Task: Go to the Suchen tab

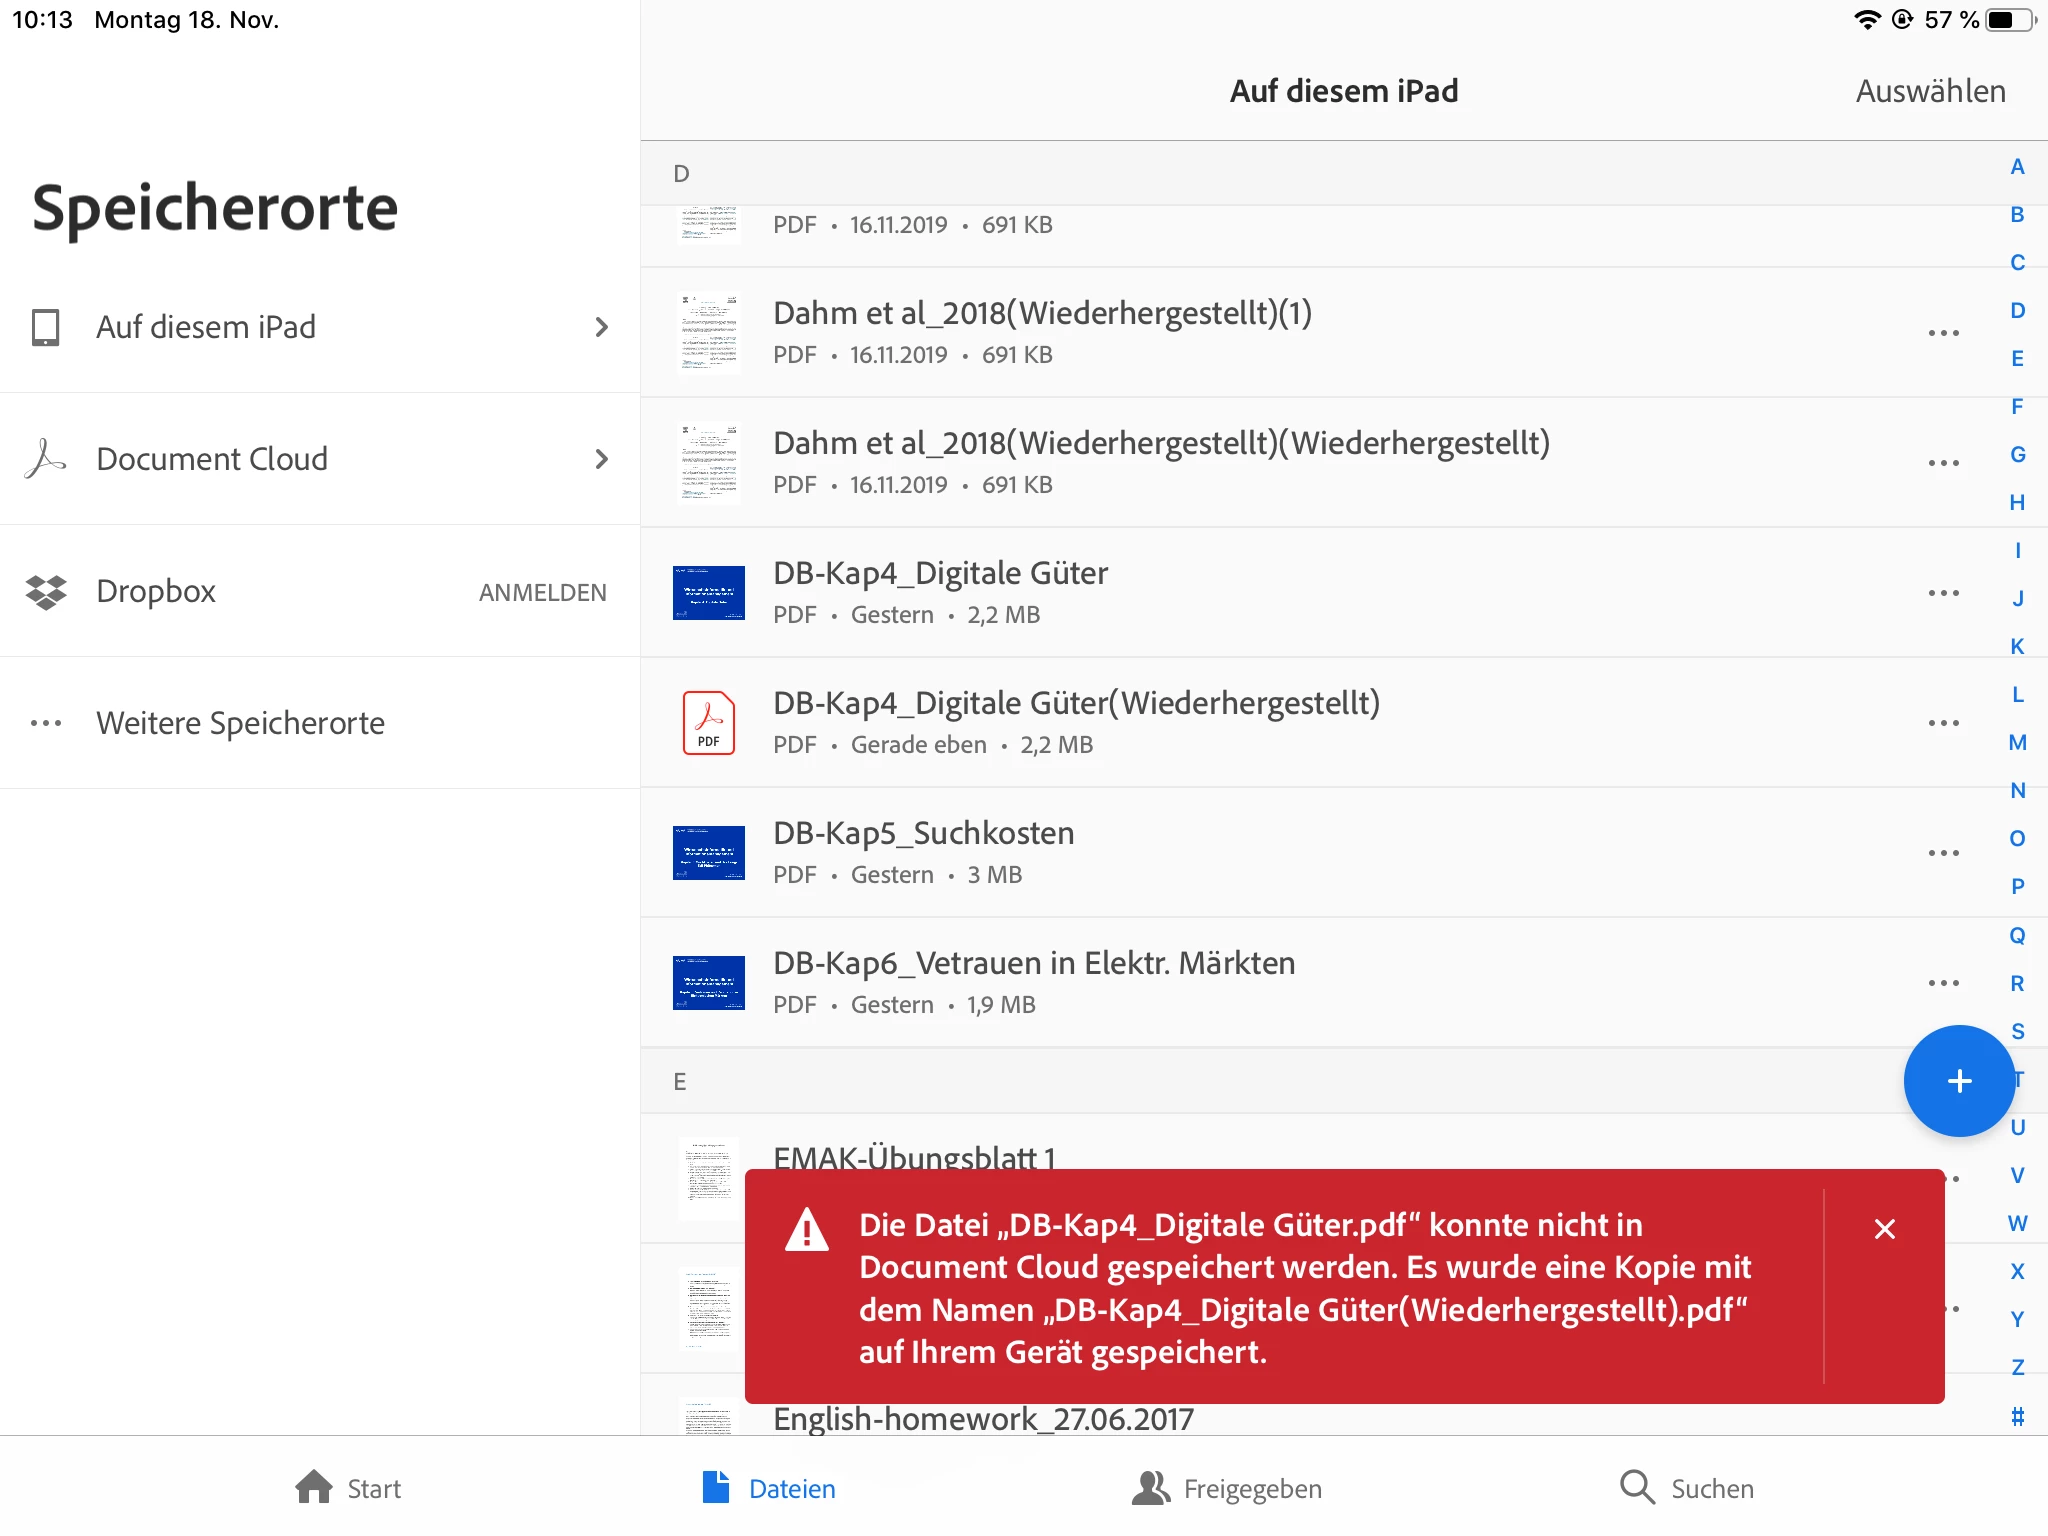Action: [x=1687, y=1488]
